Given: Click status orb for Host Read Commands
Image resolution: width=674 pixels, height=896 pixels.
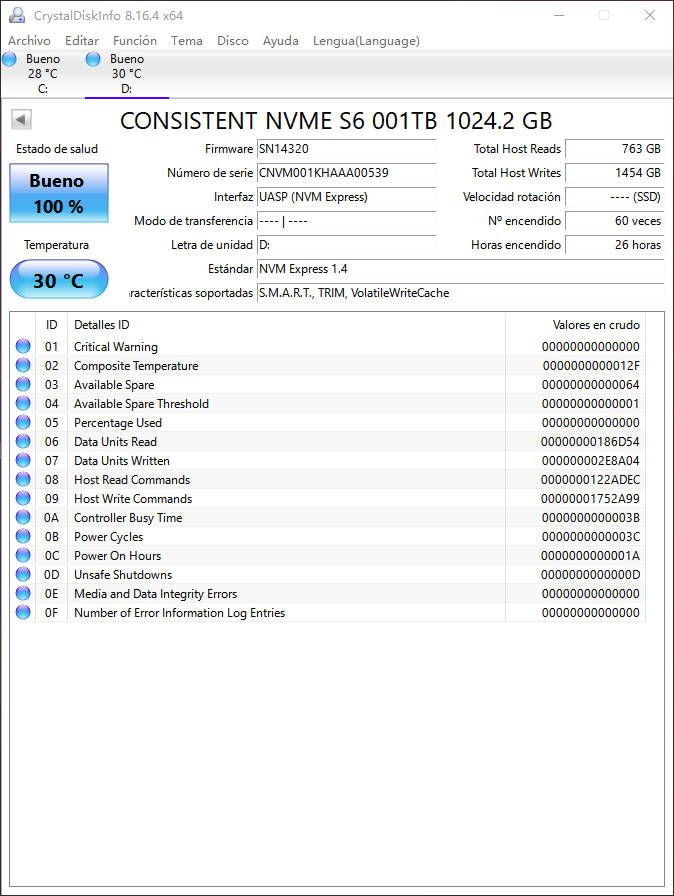Looking at the screenshot, I should [23, 479].
